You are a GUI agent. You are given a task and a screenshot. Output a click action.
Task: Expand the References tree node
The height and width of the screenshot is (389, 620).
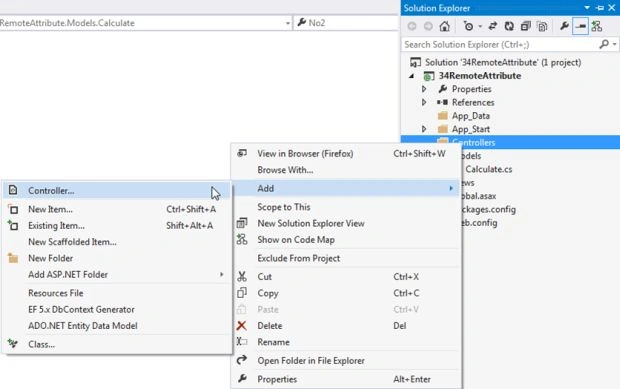[424, 102]
